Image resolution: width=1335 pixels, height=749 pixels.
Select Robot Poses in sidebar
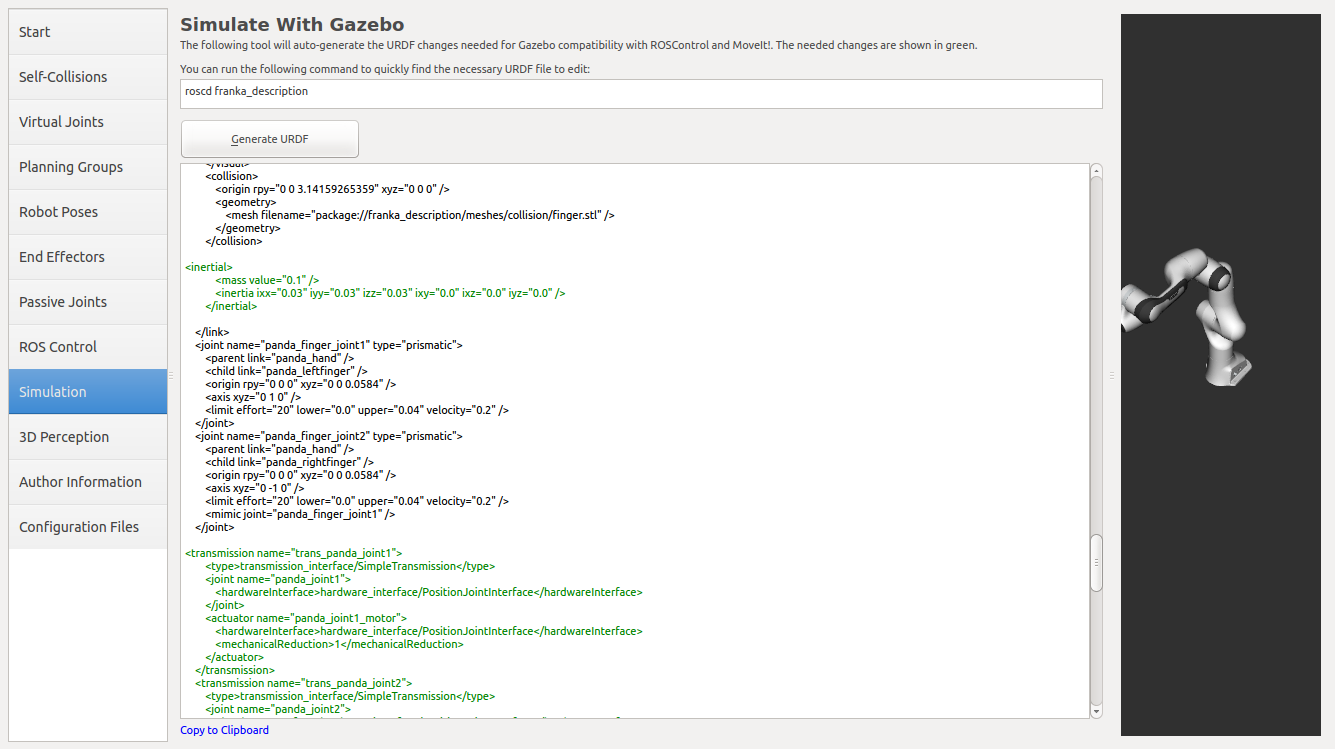pos(88,212)
